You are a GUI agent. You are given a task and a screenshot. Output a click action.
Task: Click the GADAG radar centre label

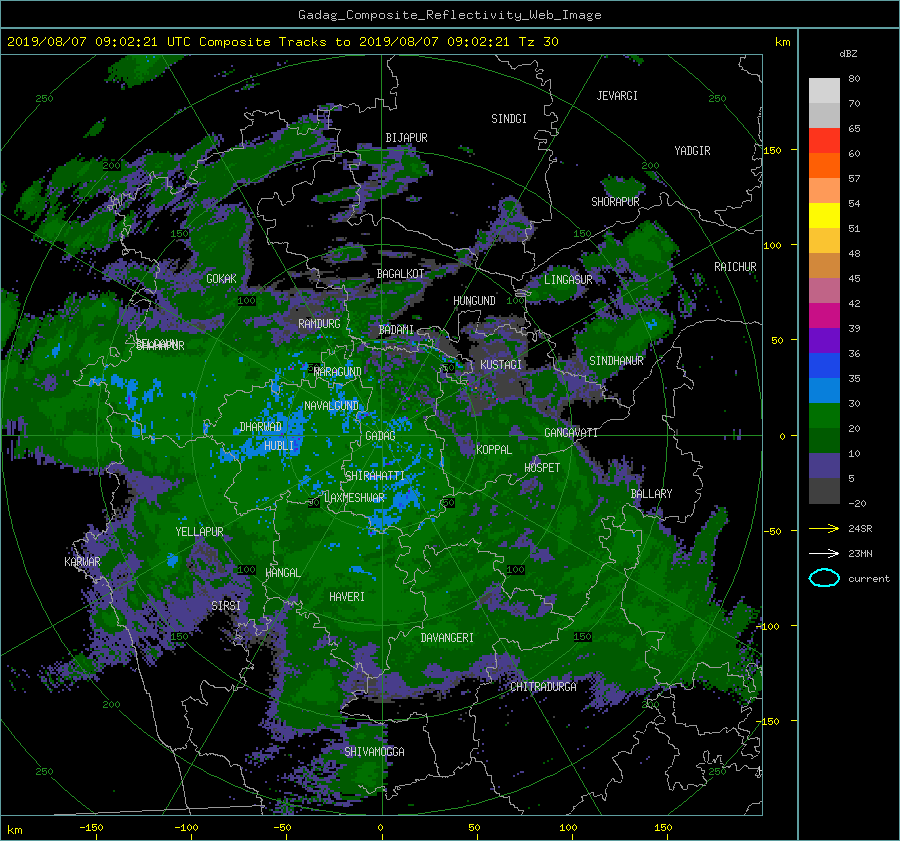coord(380,436)
